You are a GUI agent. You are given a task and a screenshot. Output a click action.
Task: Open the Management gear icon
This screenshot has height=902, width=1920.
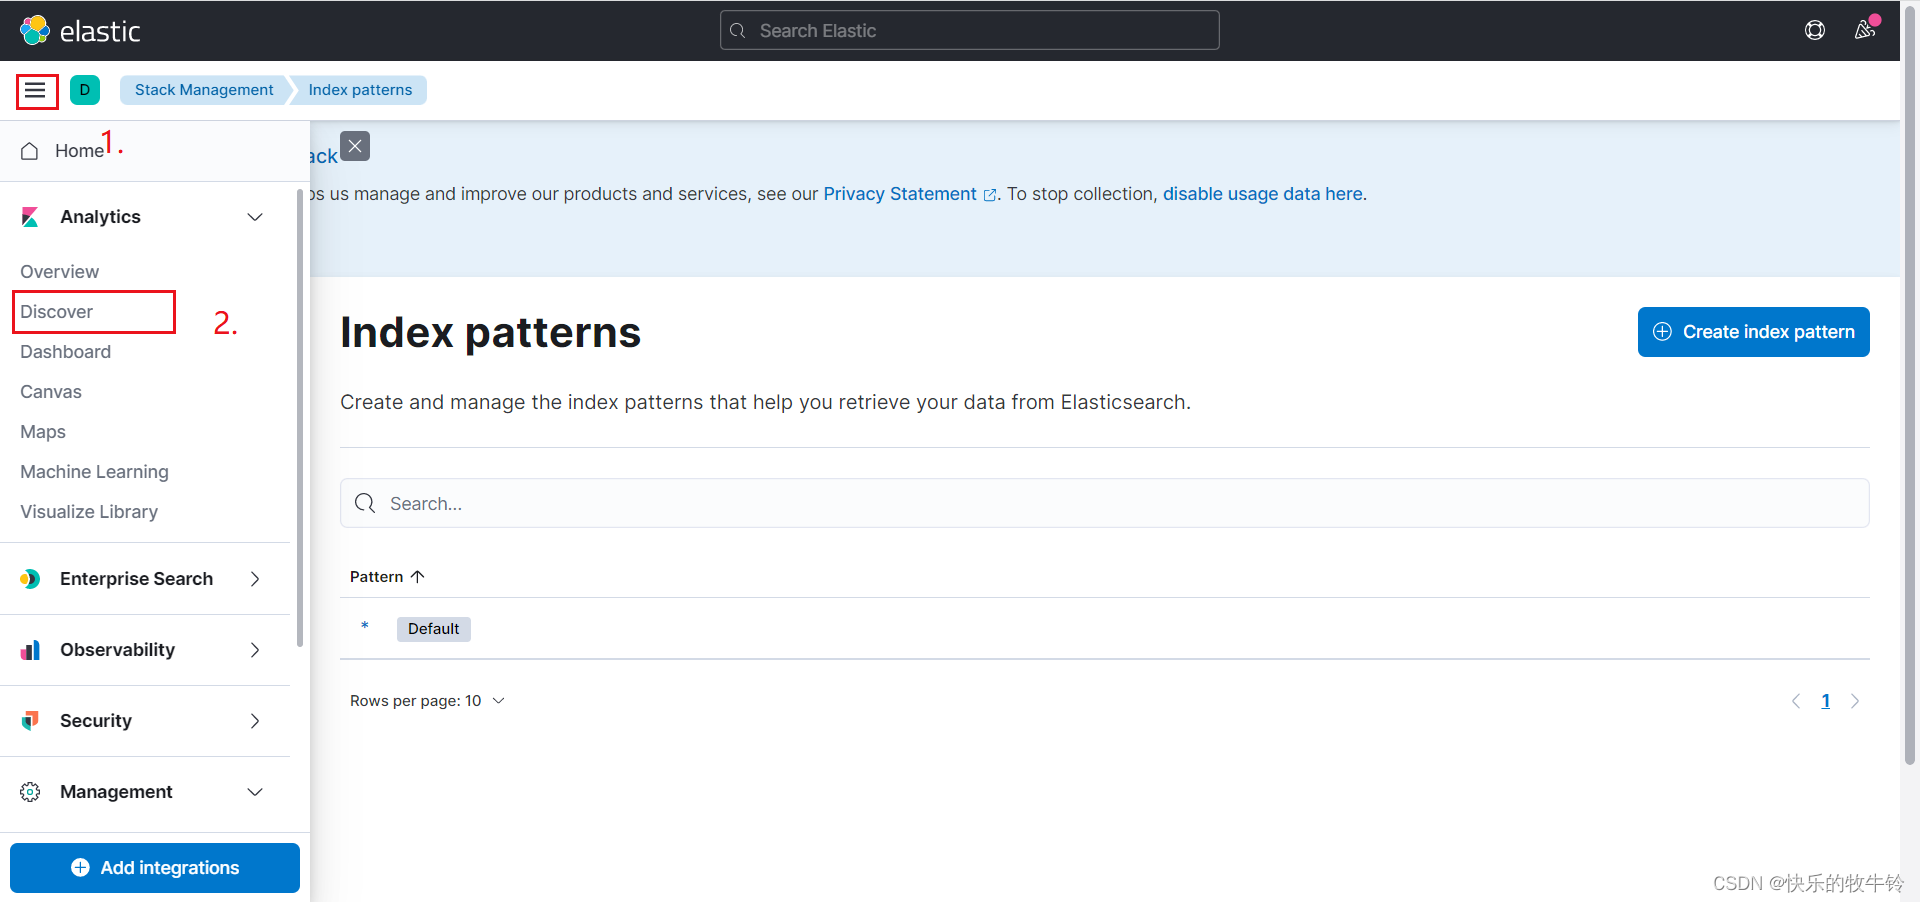coord(29,791)
